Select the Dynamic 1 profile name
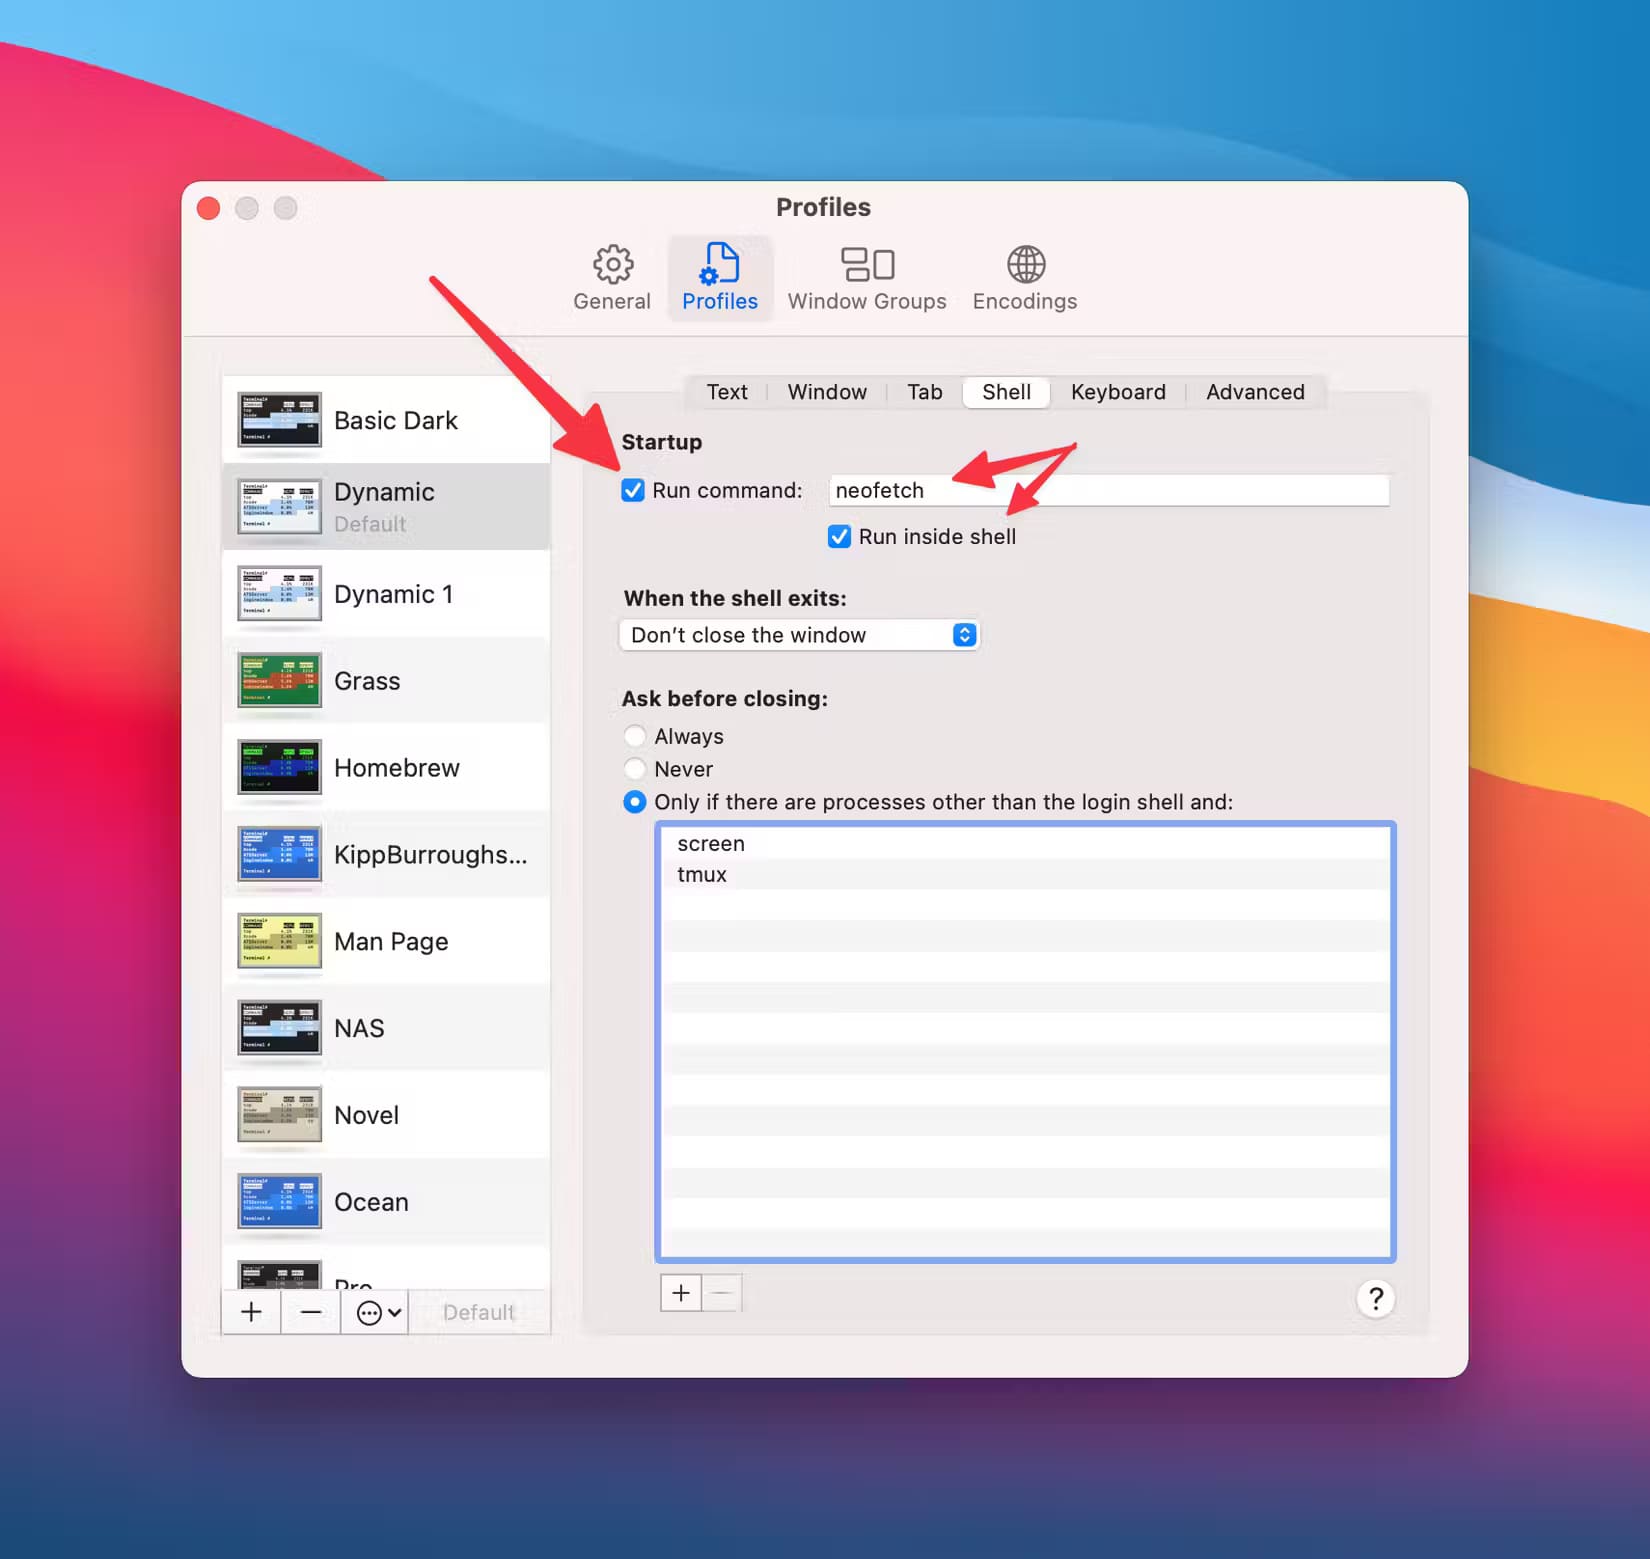Screen dimensions: 1650x1559 pos(394,594)
